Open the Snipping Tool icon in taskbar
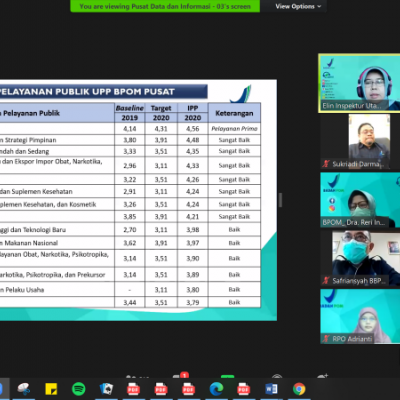Viewport: 400px width, 400px height. tap(24, 389)
